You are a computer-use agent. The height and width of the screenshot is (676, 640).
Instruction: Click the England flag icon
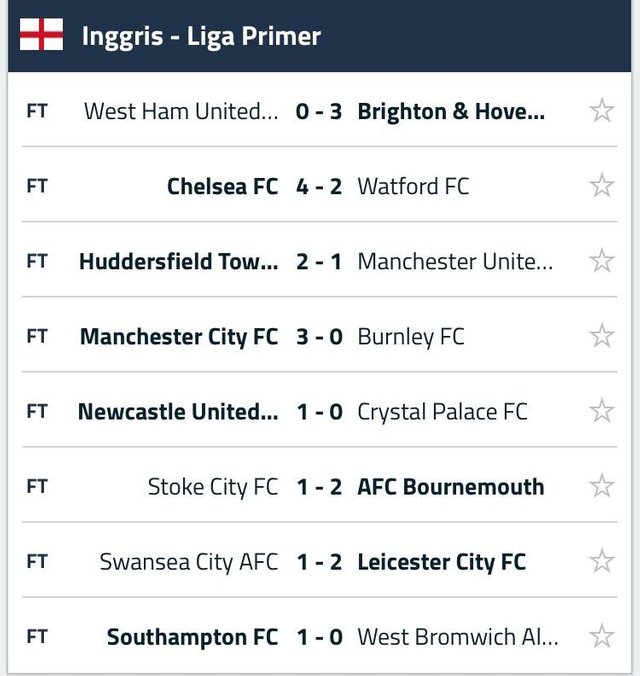(x=41, y=36)
